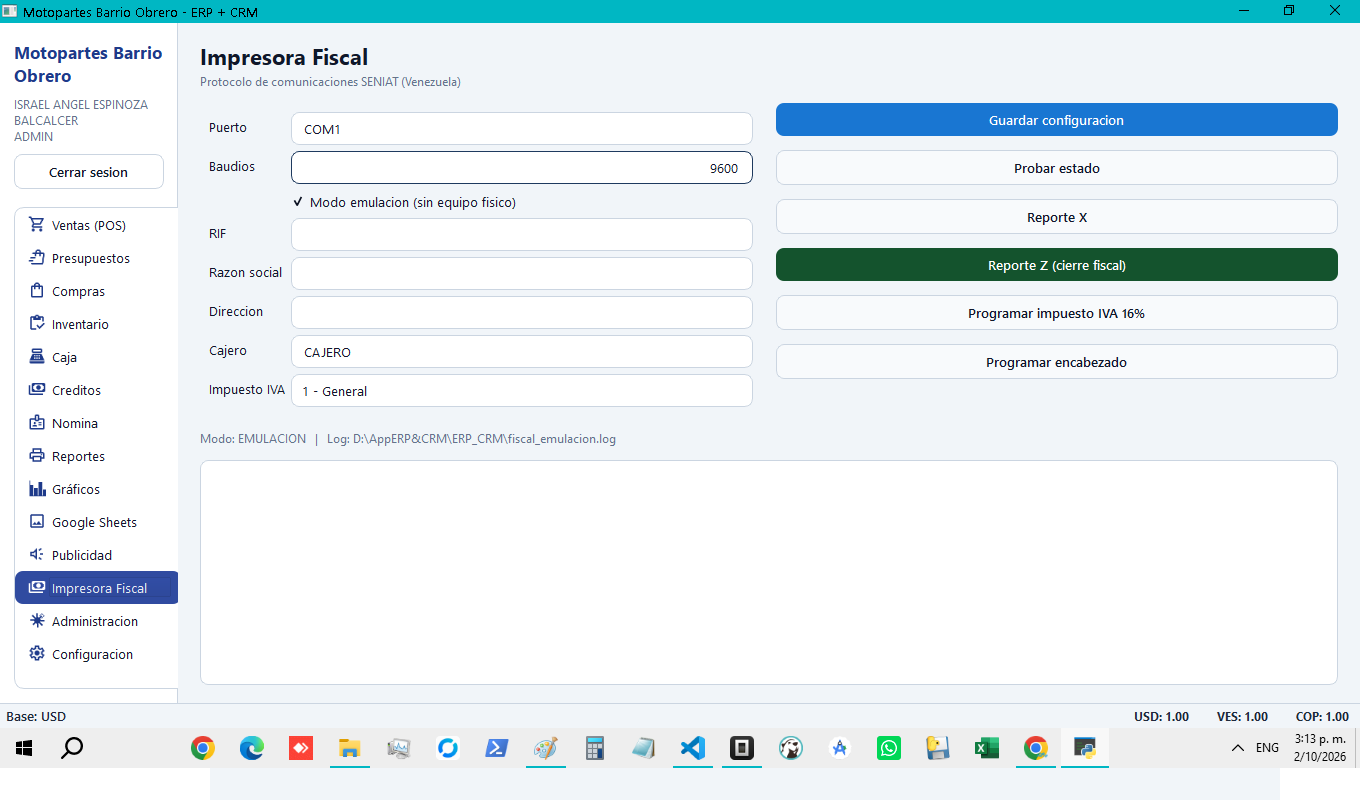The image size is (1360, 800).
Task: Click the Publicidad megaphone icon
Action: 37,555
